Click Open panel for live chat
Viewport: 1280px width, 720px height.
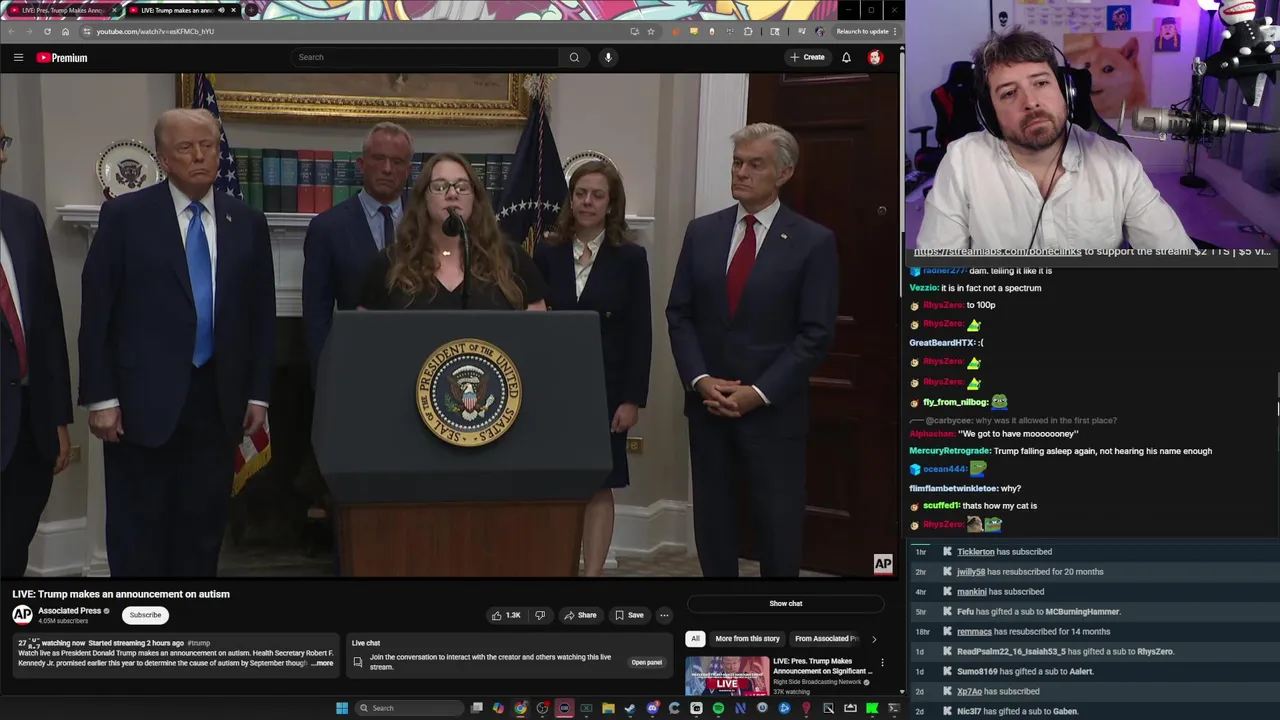tap(646, 662)
